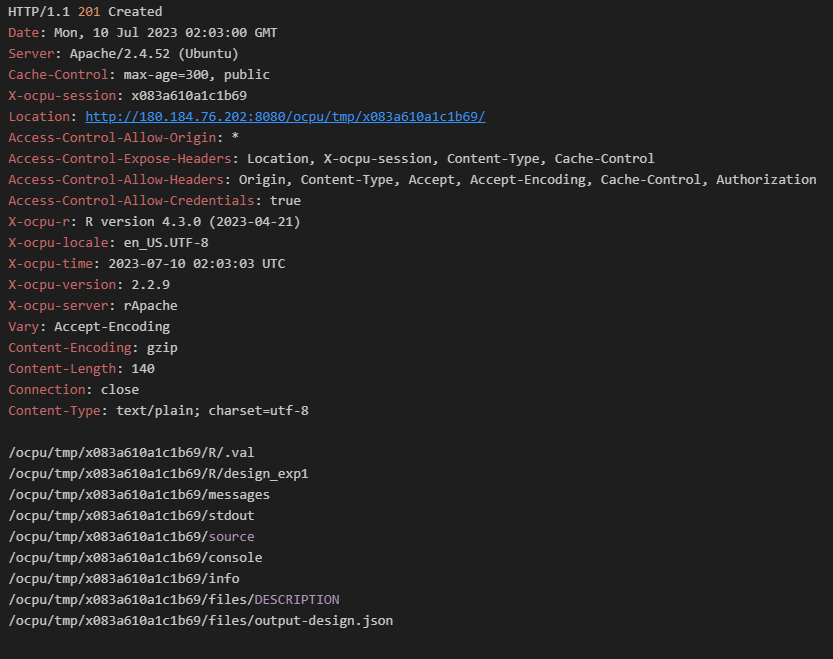Viewport: 833px width, 659px height.
Task: Click the path ending in /stdout
Action: coord(131,516)
